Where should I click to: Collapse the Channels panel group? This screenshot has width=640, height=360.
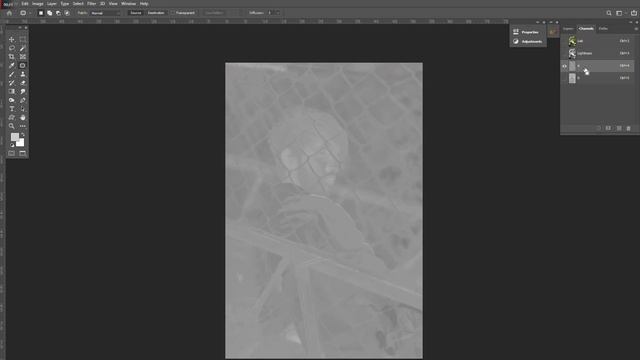pyautogui.click(x=631, y=22)
